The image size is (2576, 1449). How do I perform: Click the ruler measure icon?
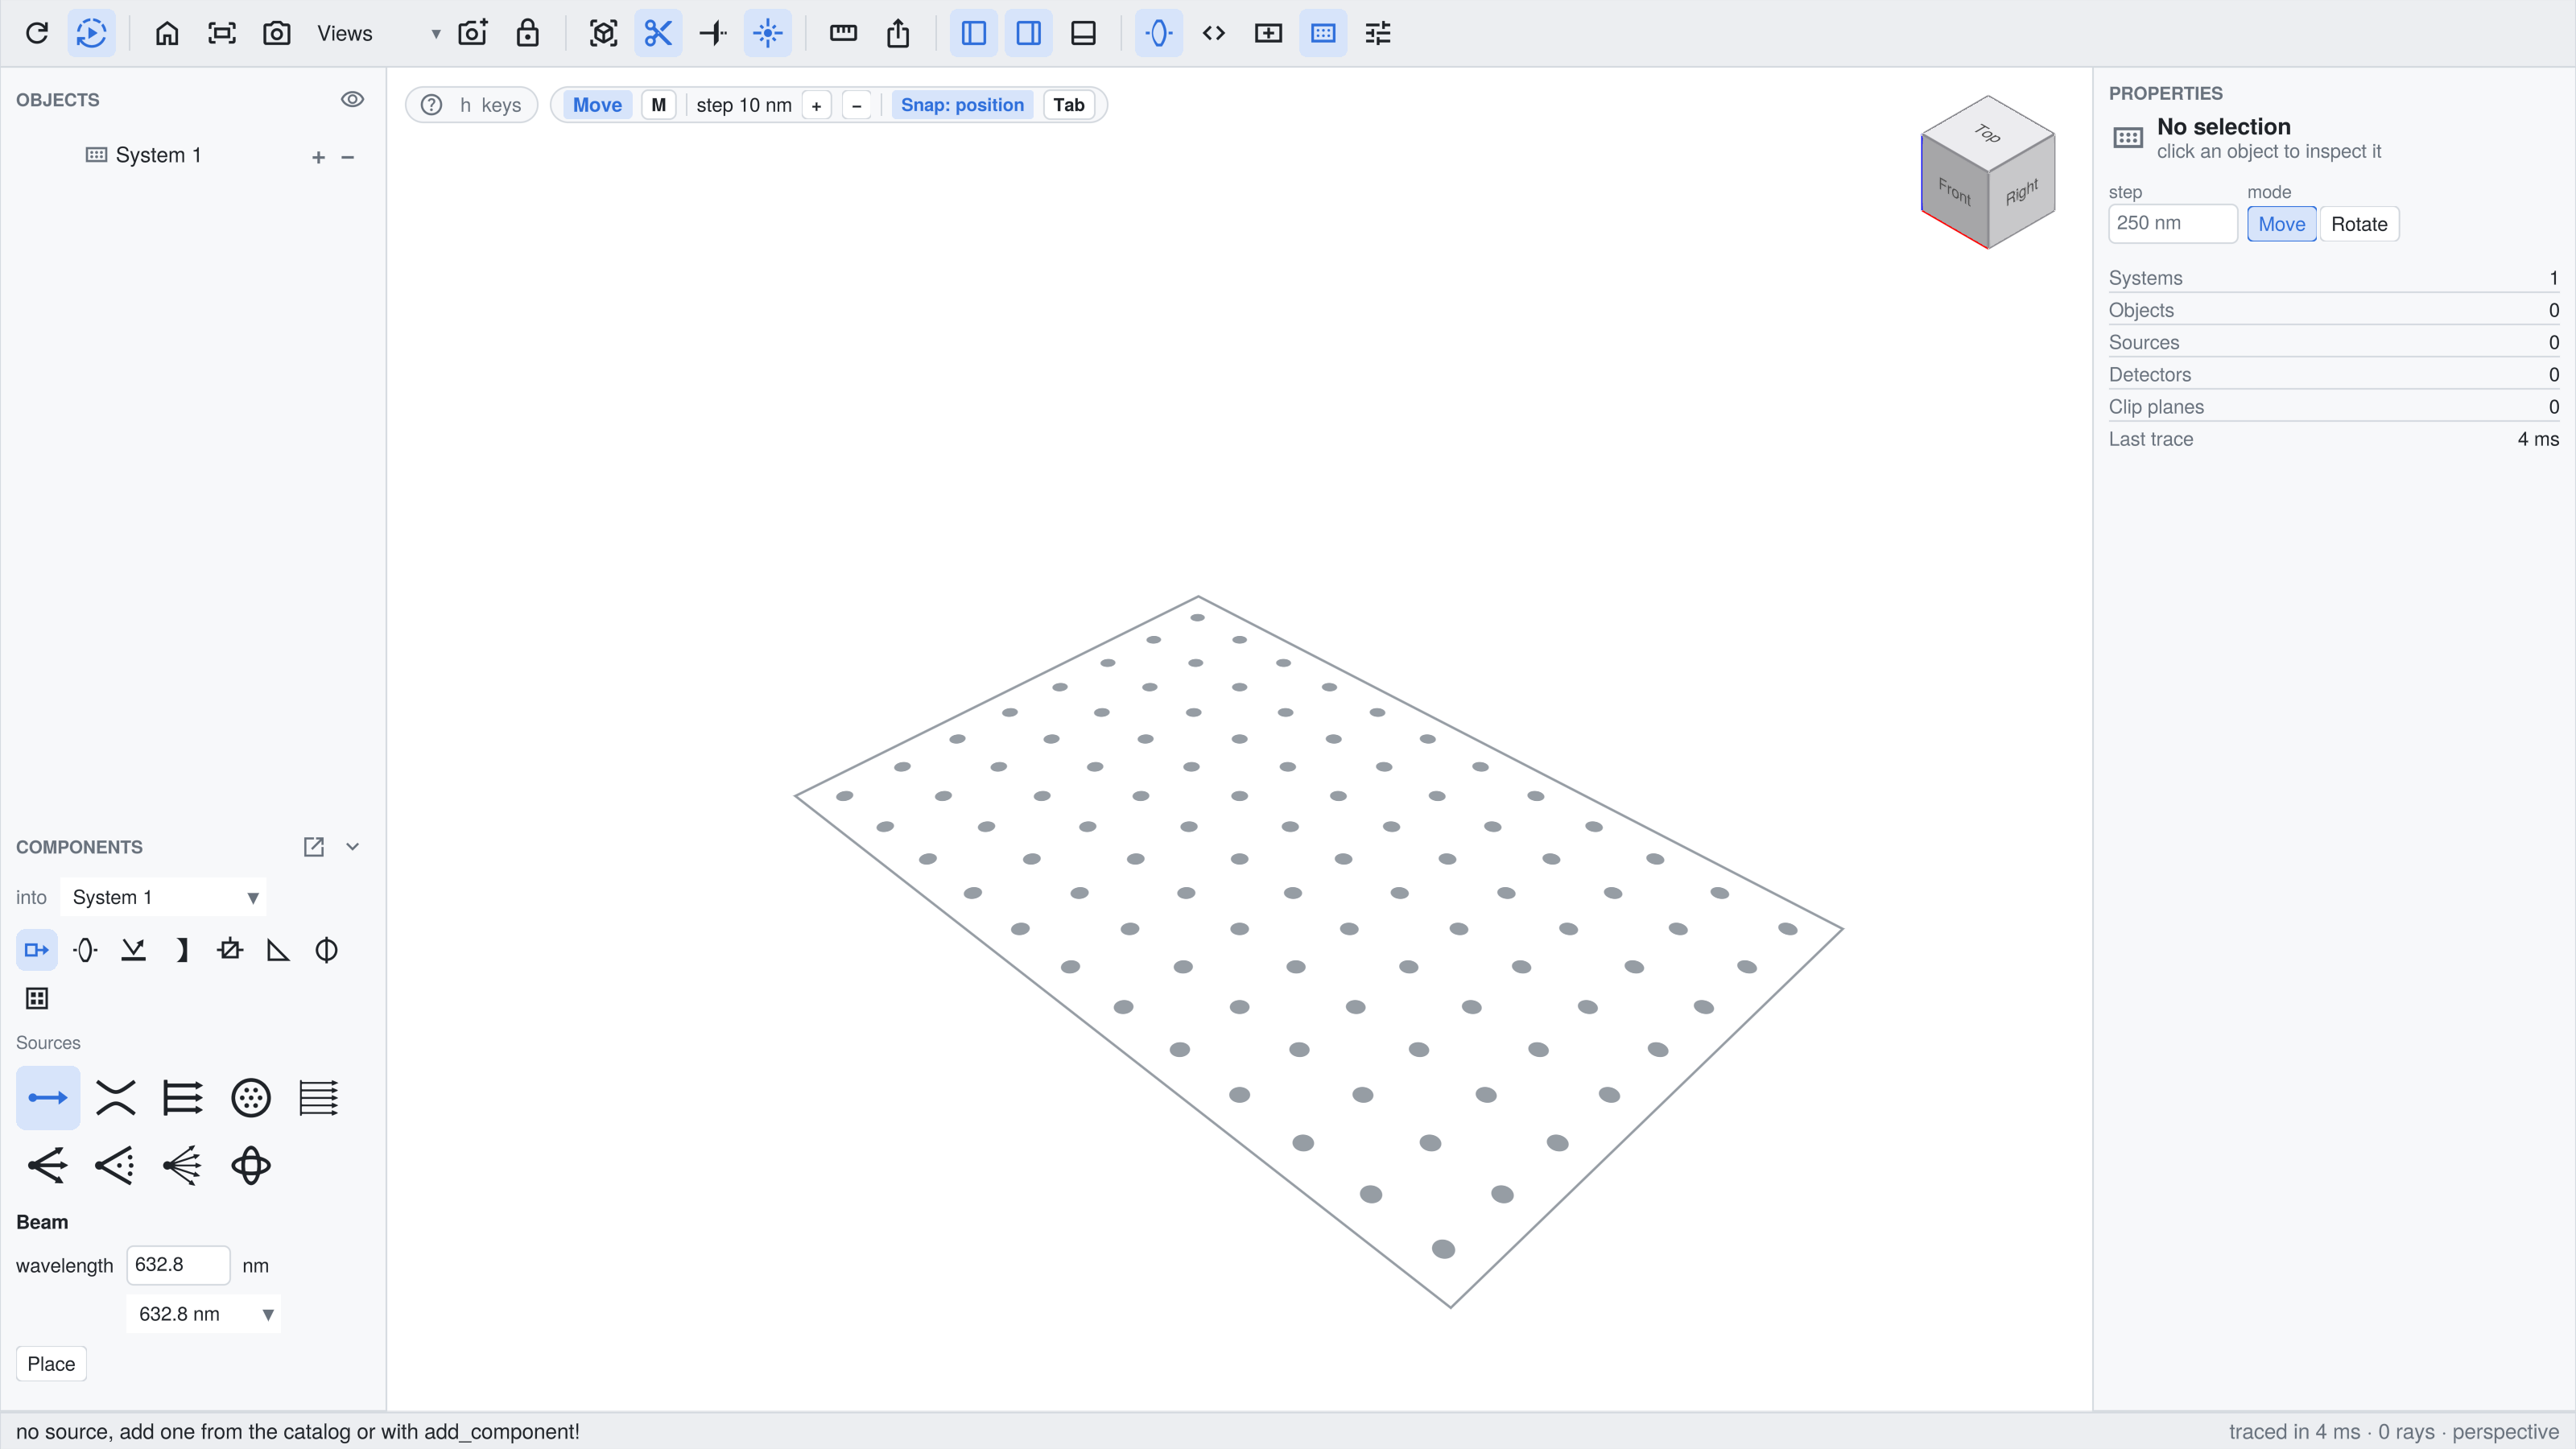pyautogui.click(x=843, y=33)
